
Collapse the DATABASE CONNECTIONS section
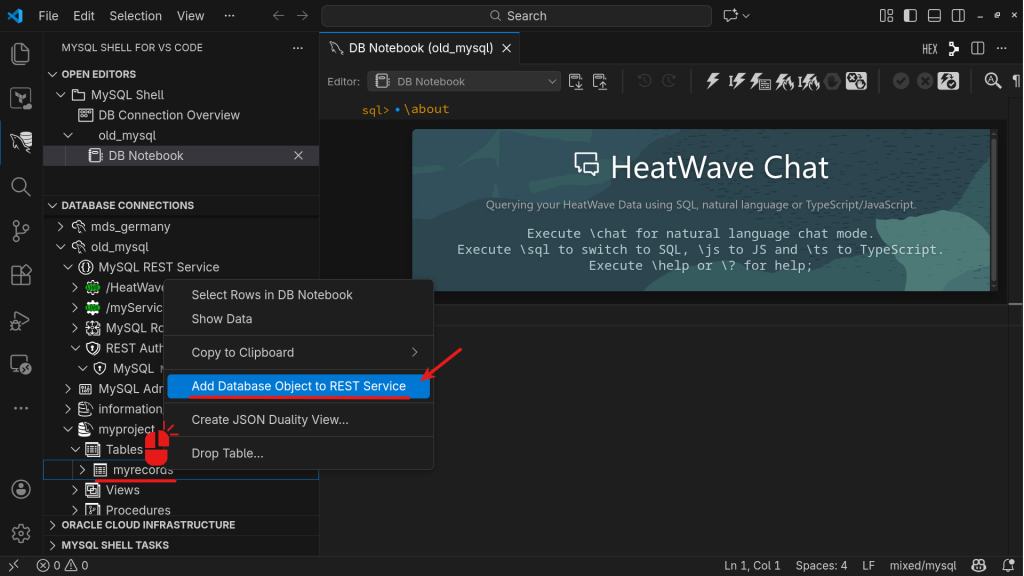point(52,206)
